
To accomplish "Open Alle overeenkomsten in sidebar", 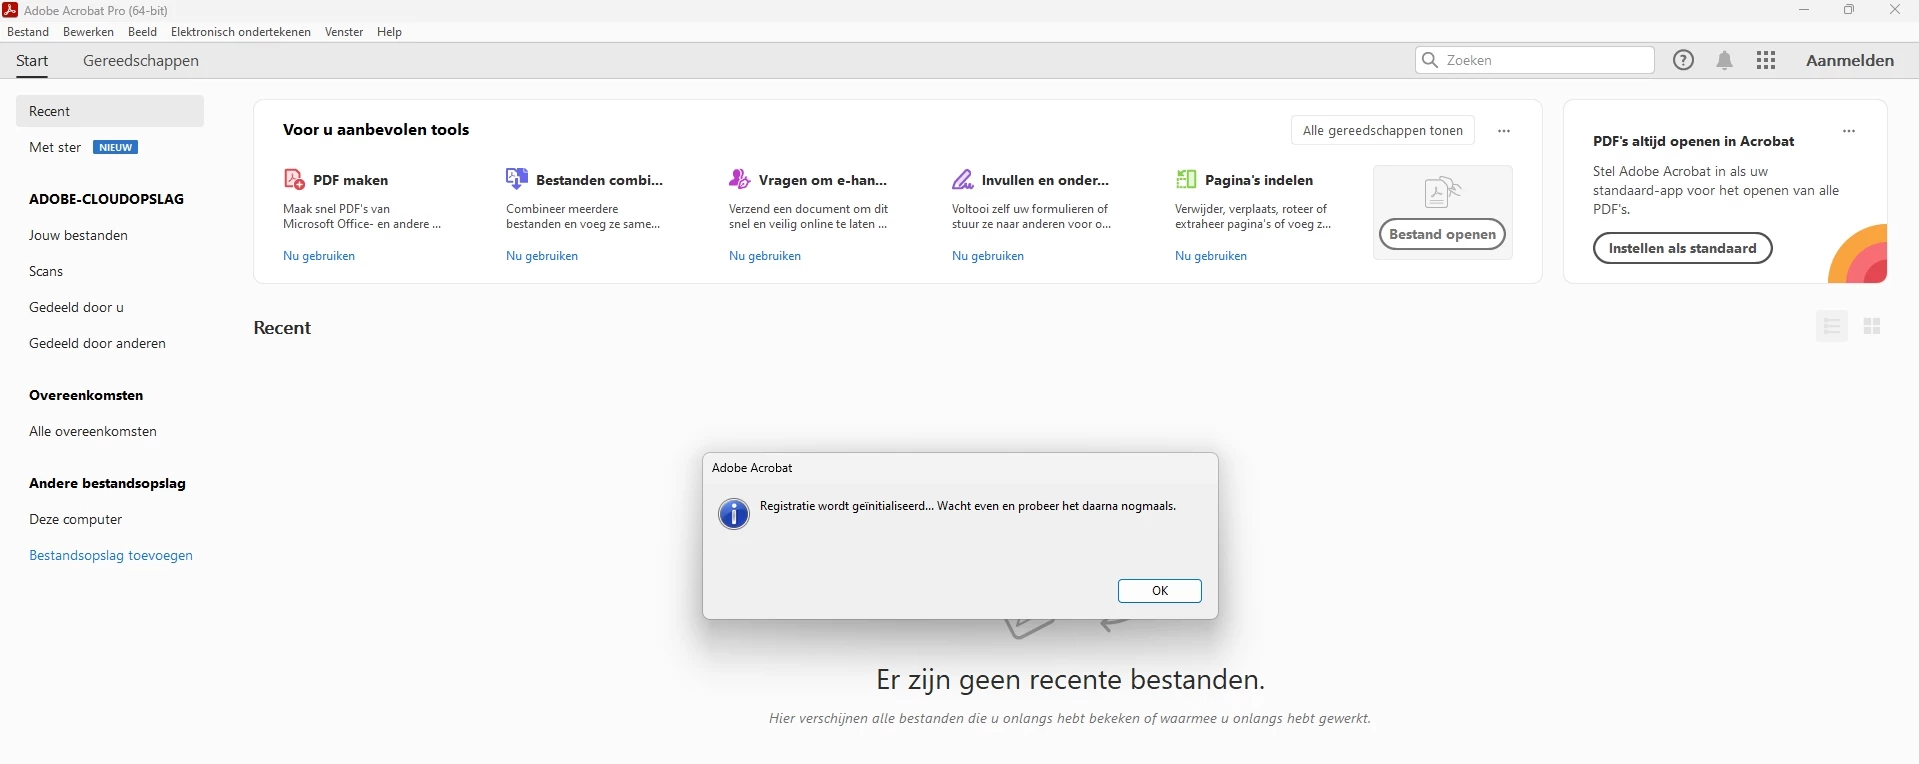I will pos(93,432).
